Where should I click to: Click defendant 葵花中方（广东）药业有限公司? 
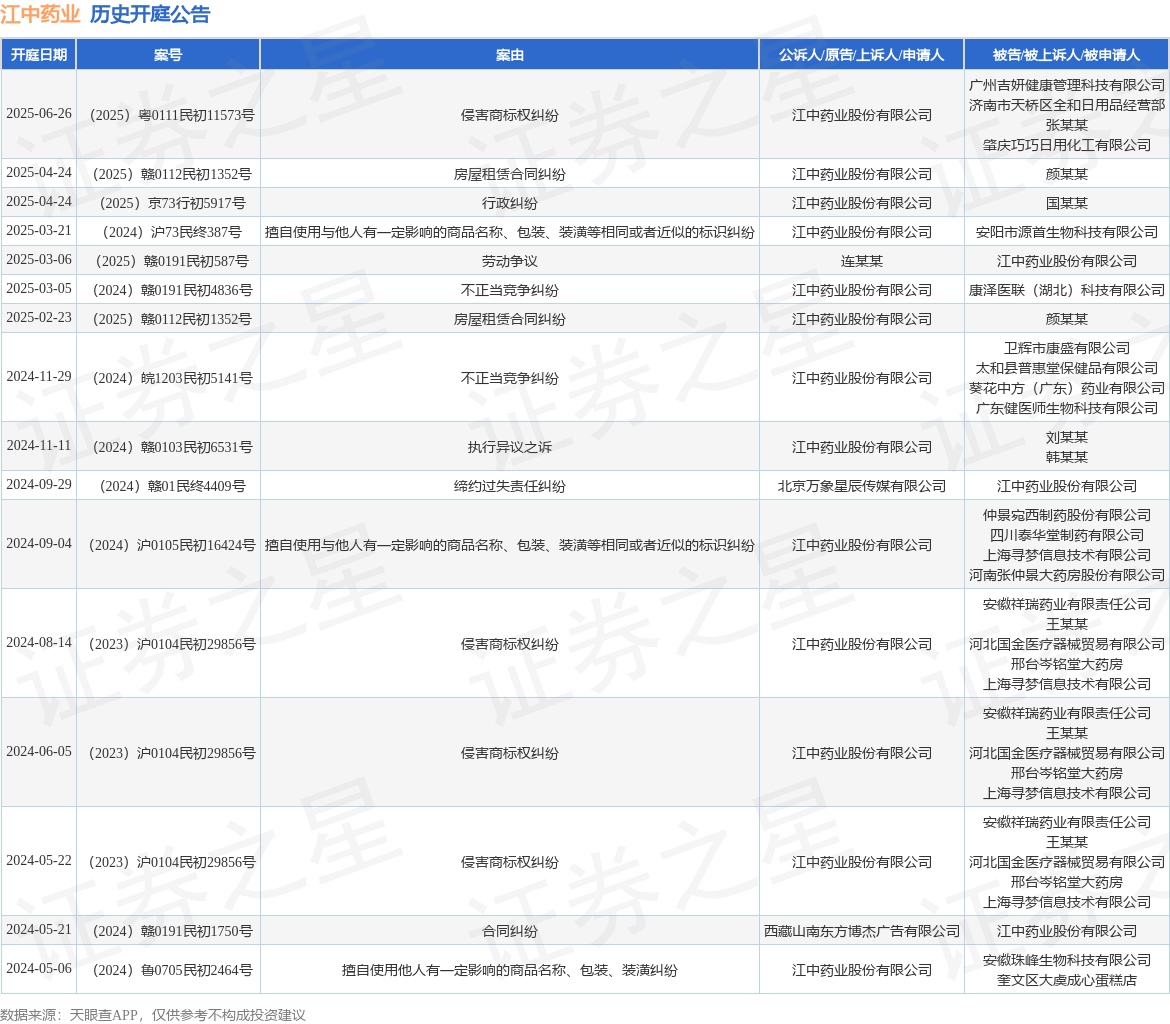pos(1066,388)
